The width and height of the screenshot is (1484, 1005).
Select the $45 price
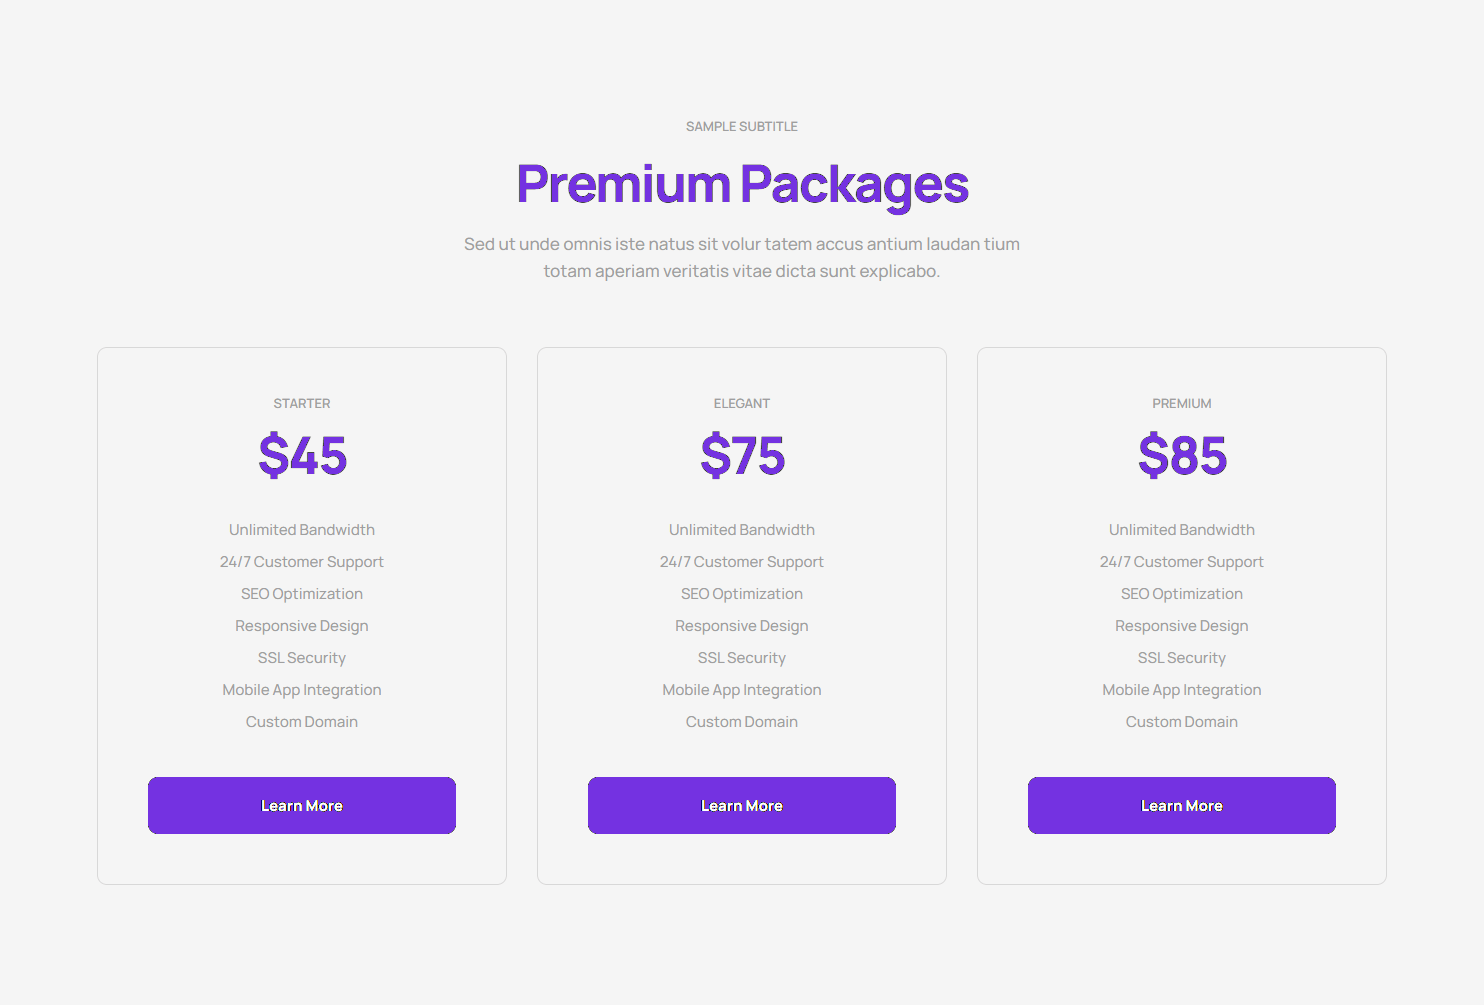click(302, 456)
